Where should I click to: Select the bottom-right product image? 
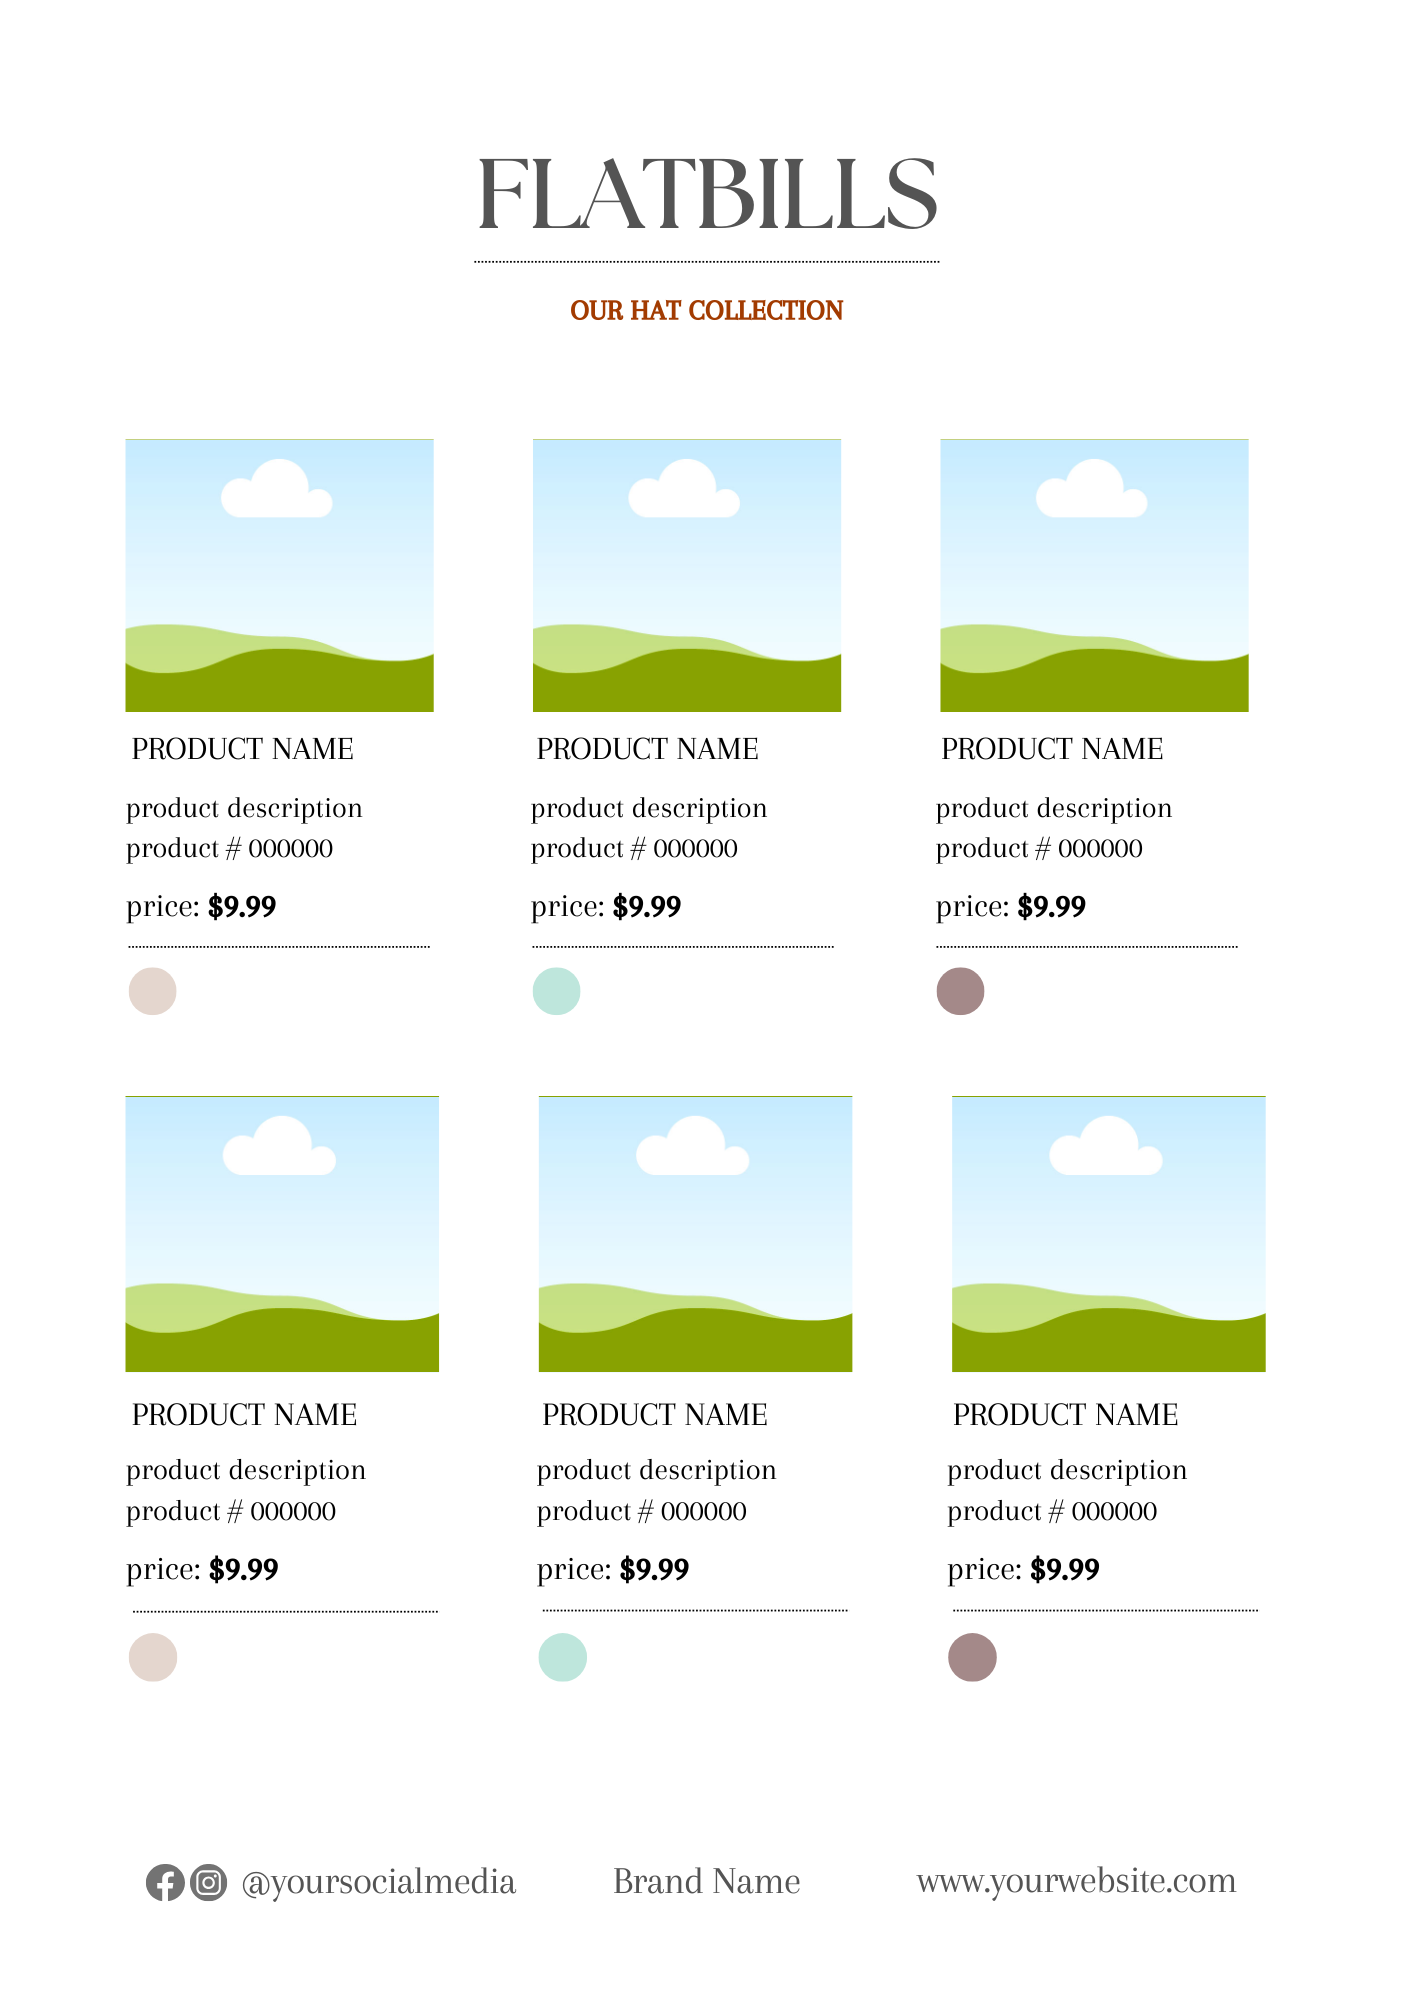click(1108, 1234)
